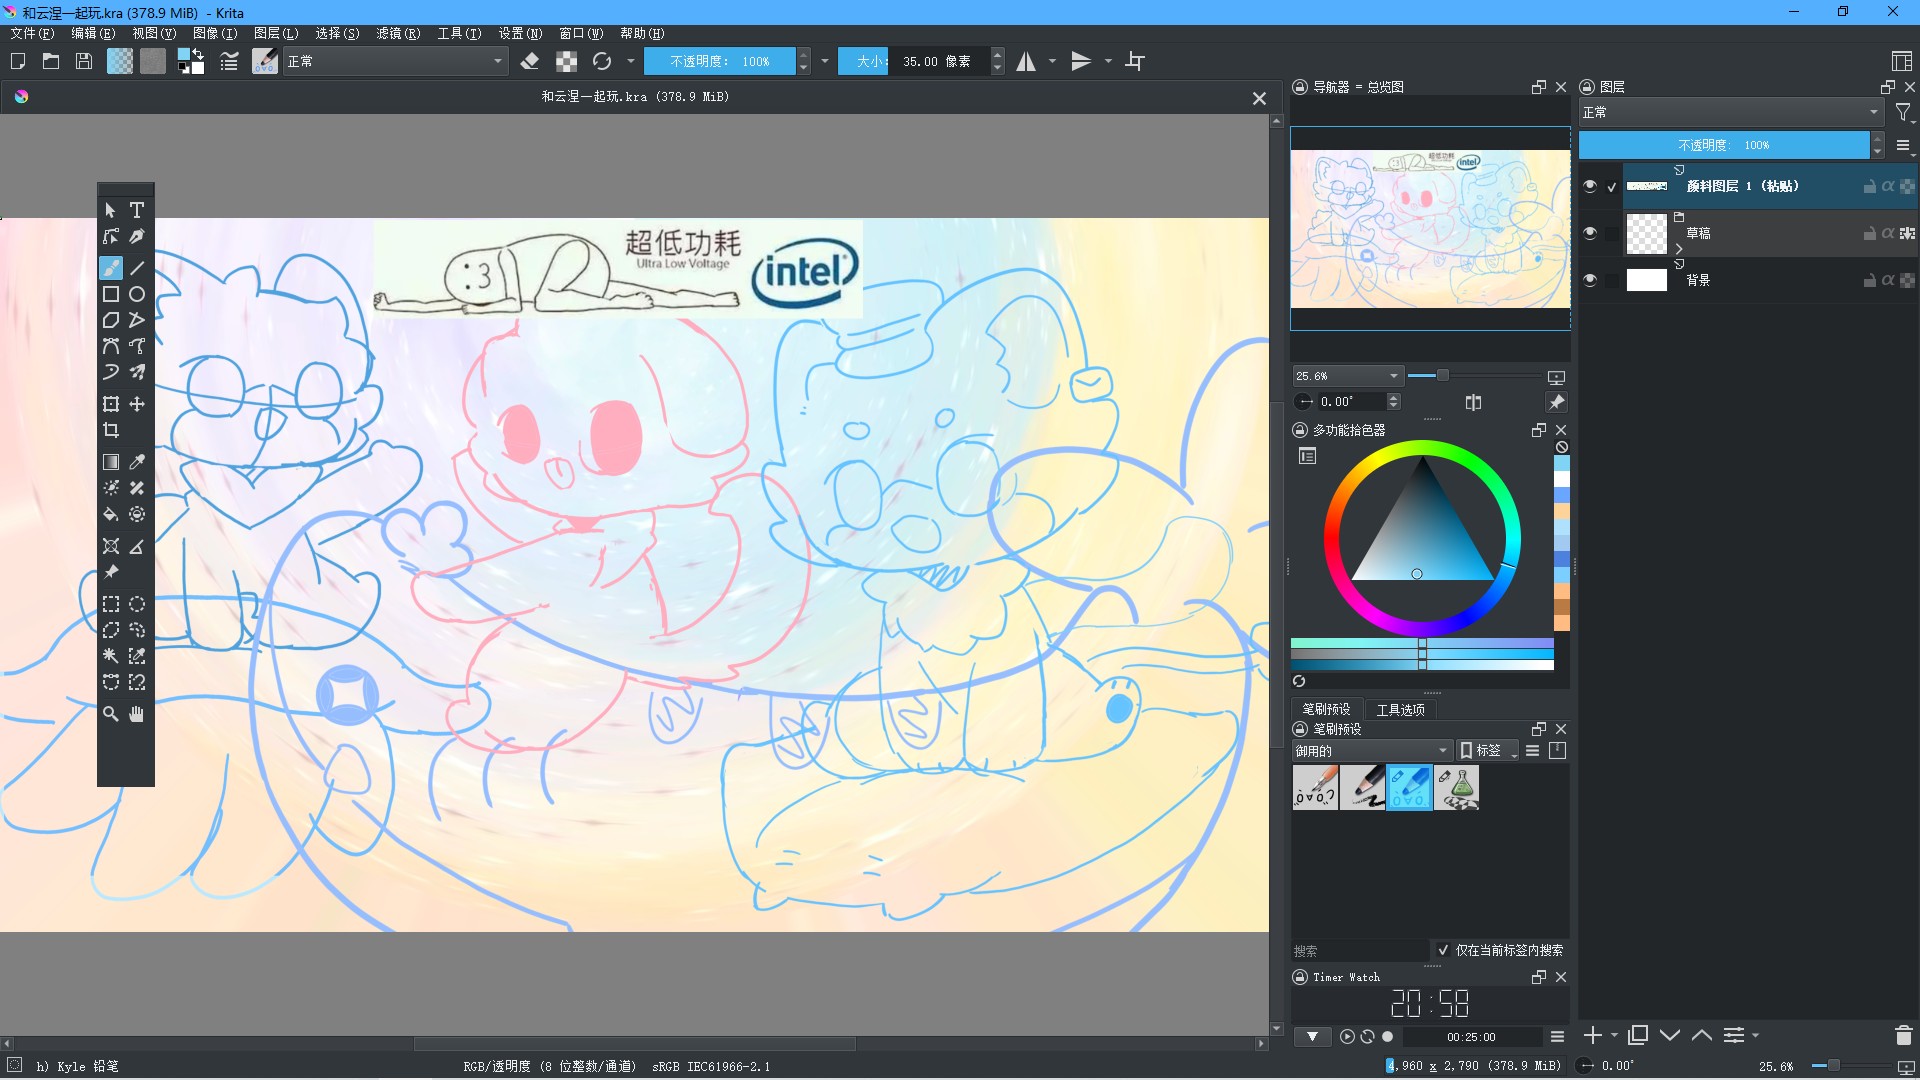This screenshot has width=1920, height=1080.
Task: Open the blending mode 正常 dropdown in toolbar
Action: [x=395, y=62]
